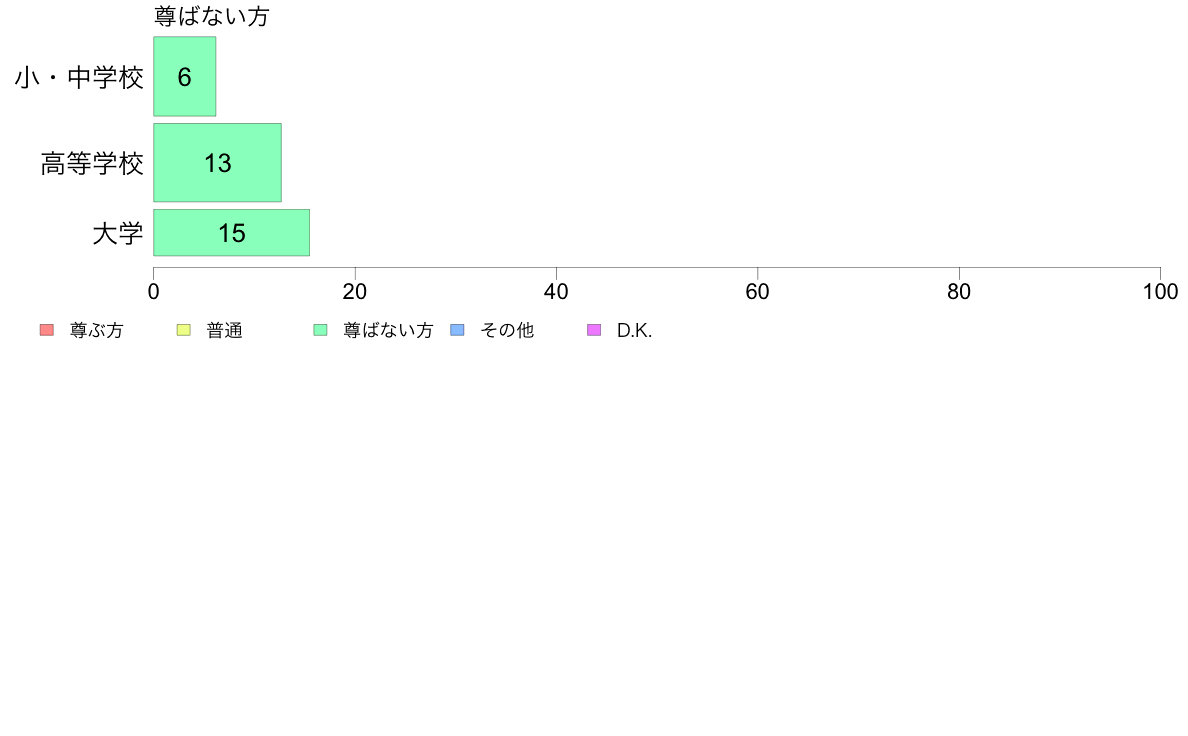Click the blue その他 legend swatch
The width and height of the screenshot is (1188, 736).
point(458,330)
